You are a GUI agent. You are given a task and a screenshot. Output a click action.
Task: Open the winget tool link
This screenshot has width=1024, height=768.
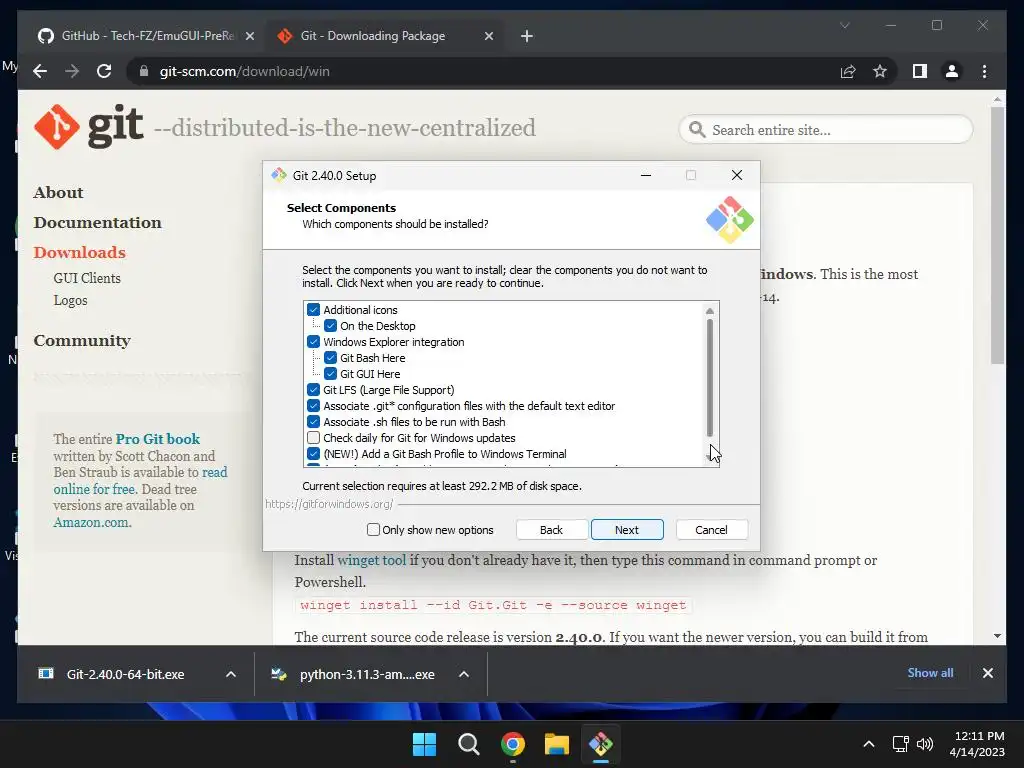click(x=372, y=560)
